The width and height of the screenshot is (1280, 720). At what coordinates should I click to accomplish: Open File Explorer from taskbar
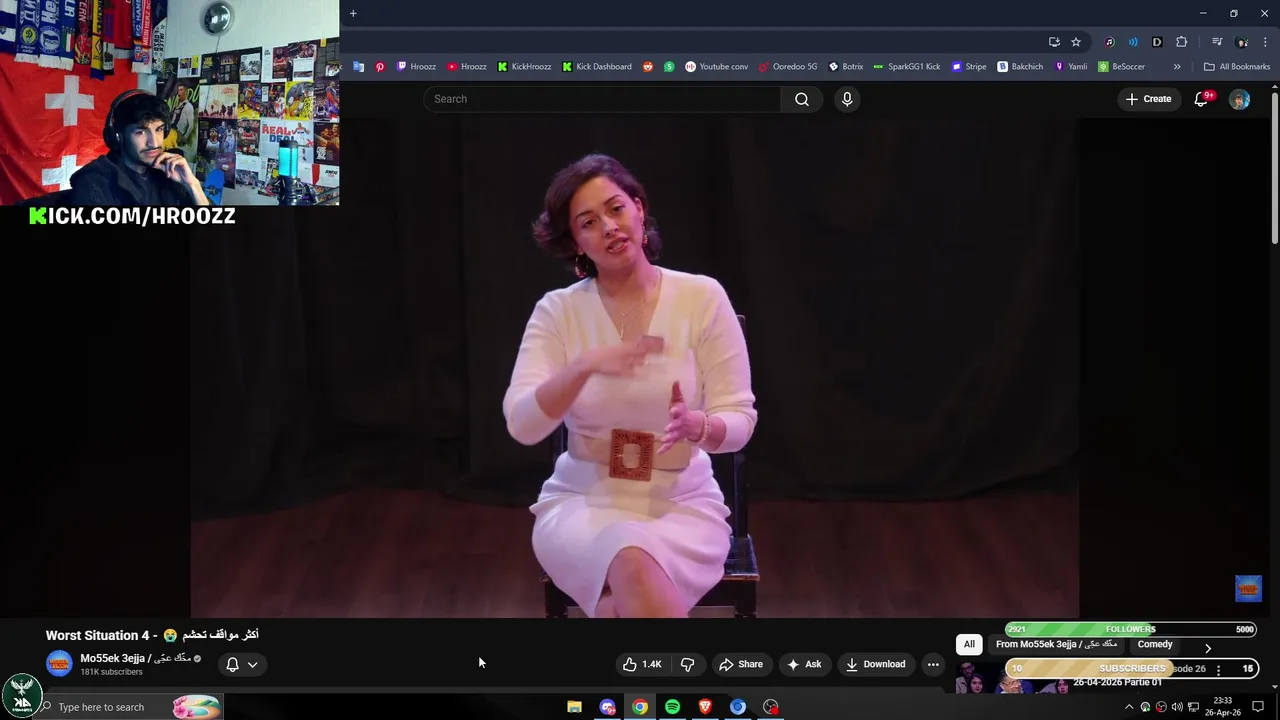point(574,707)
